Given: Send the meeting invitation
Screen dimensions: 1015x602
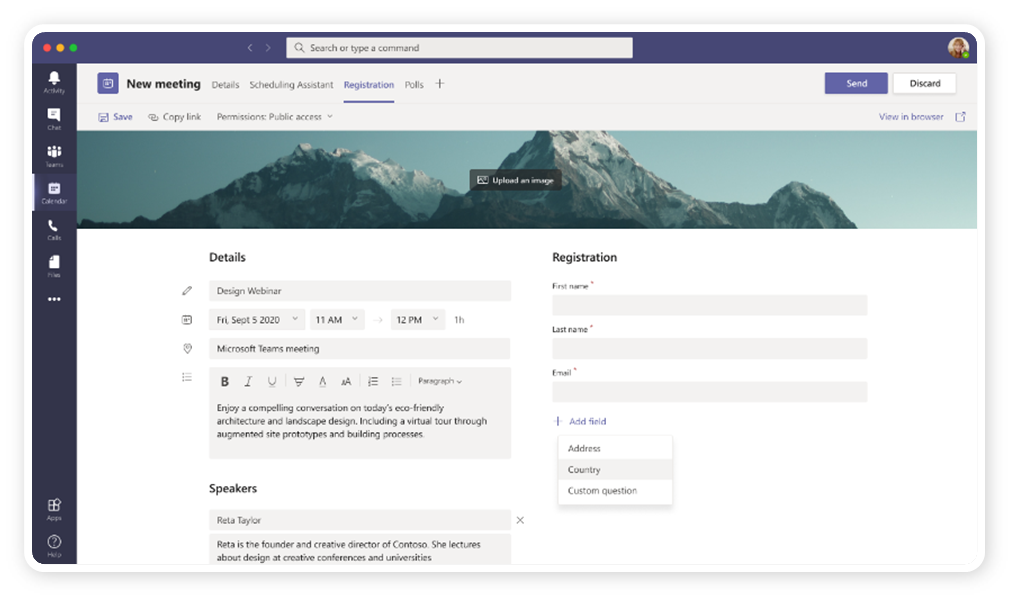Looking at the screenshot, I should pos(856,84).
